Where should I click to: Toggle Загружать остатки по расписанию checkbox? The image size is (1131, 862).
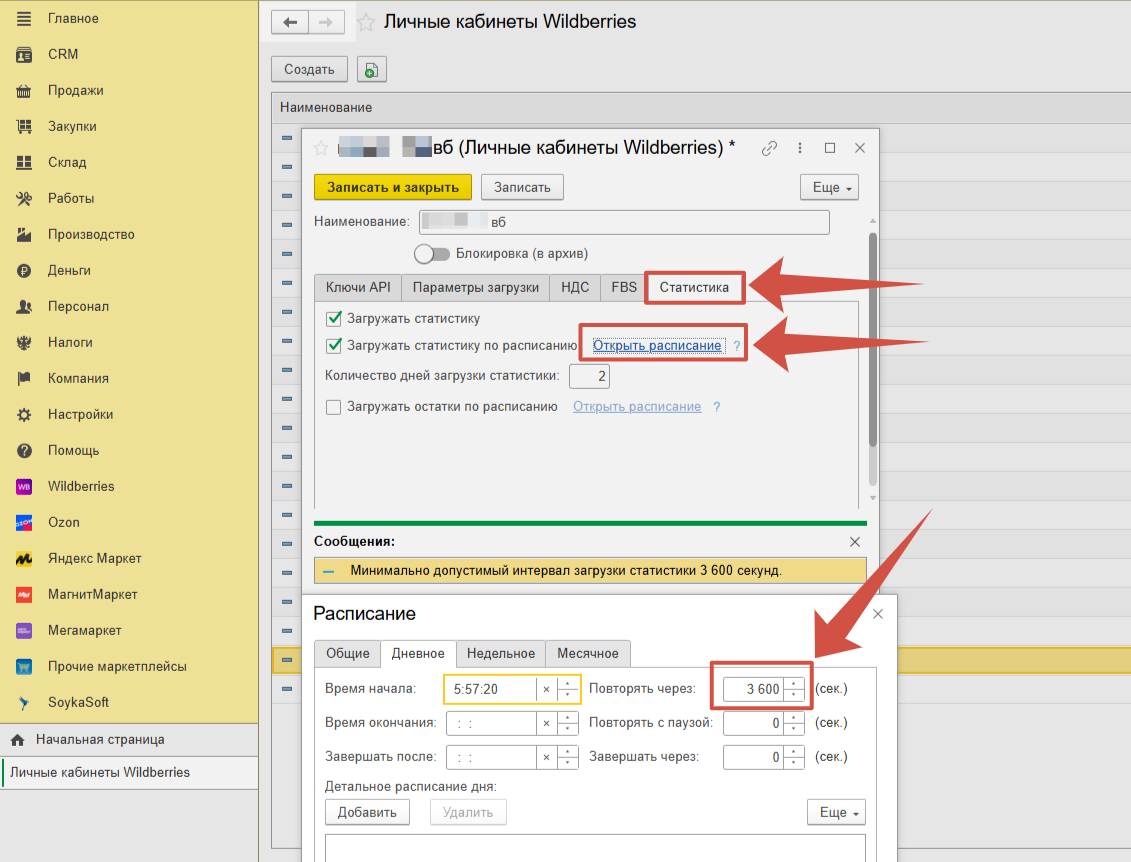tap(334, 407)
